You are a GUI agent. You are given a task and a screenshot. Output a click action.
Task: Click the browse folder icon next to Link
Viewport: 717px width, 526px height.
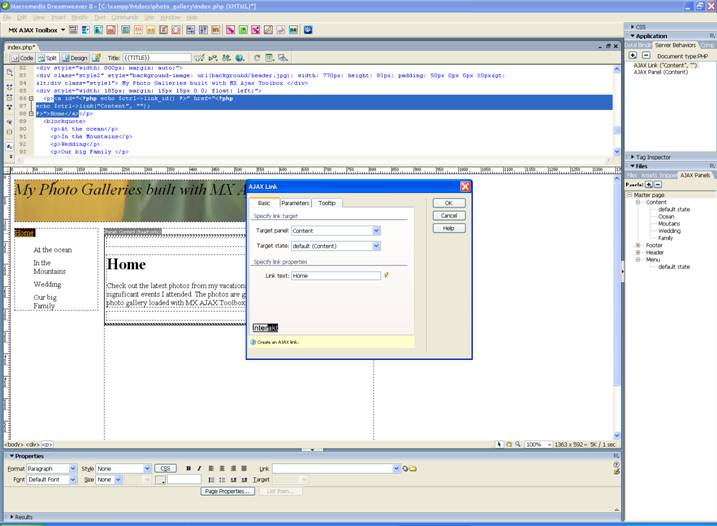(x=412, y=468)
